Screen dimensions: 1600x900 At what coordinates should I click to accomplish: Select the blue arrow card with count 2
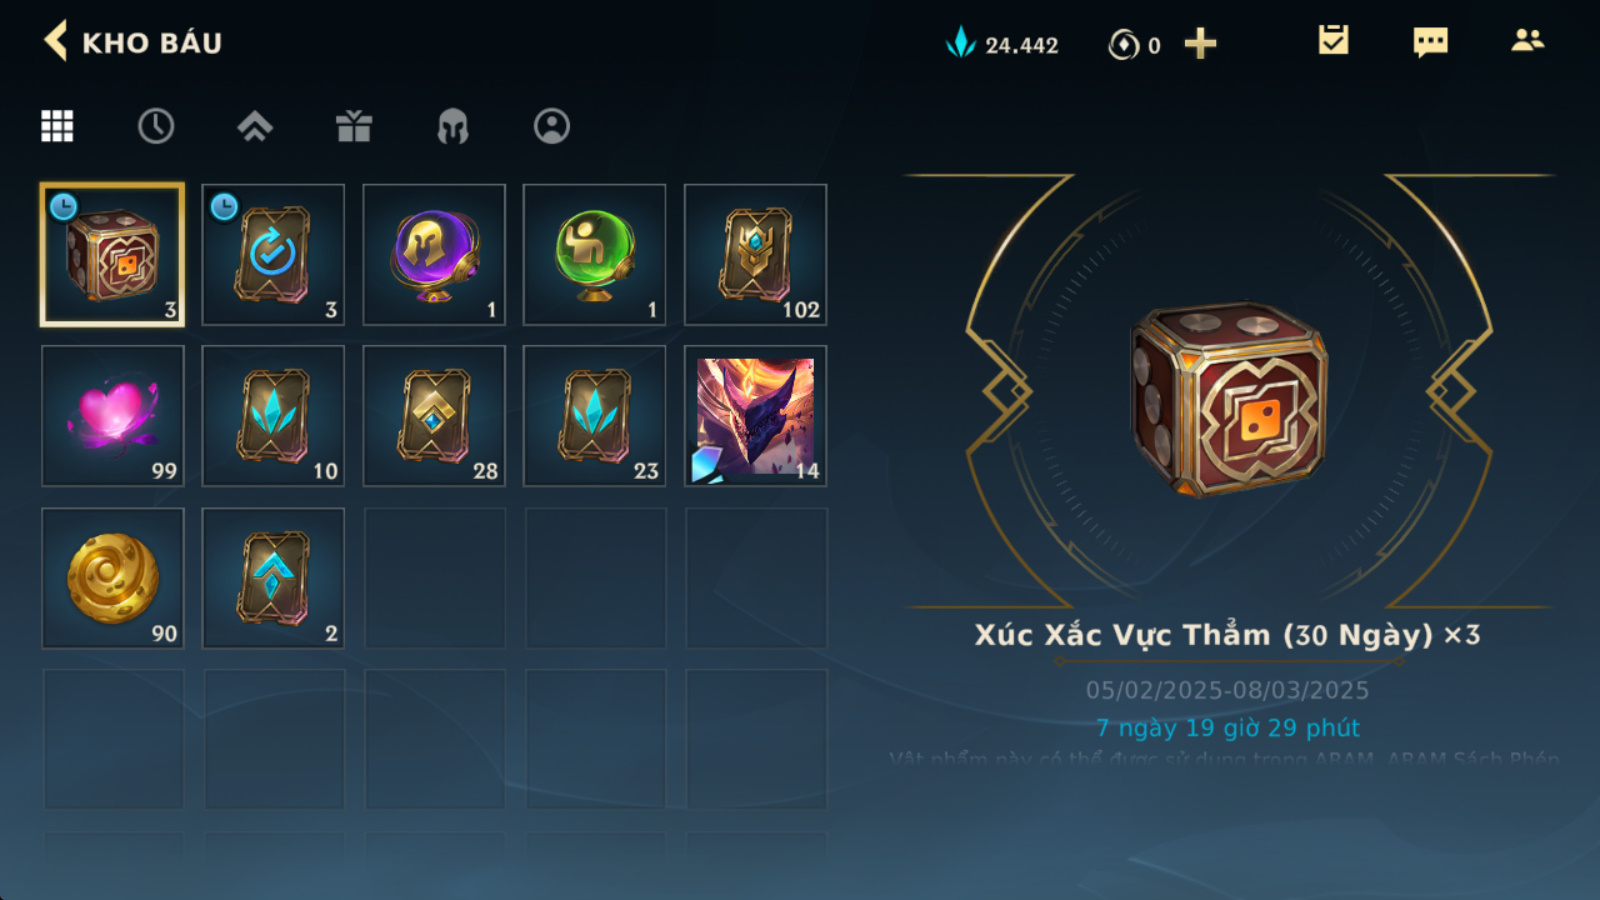[x=273, y=578]
